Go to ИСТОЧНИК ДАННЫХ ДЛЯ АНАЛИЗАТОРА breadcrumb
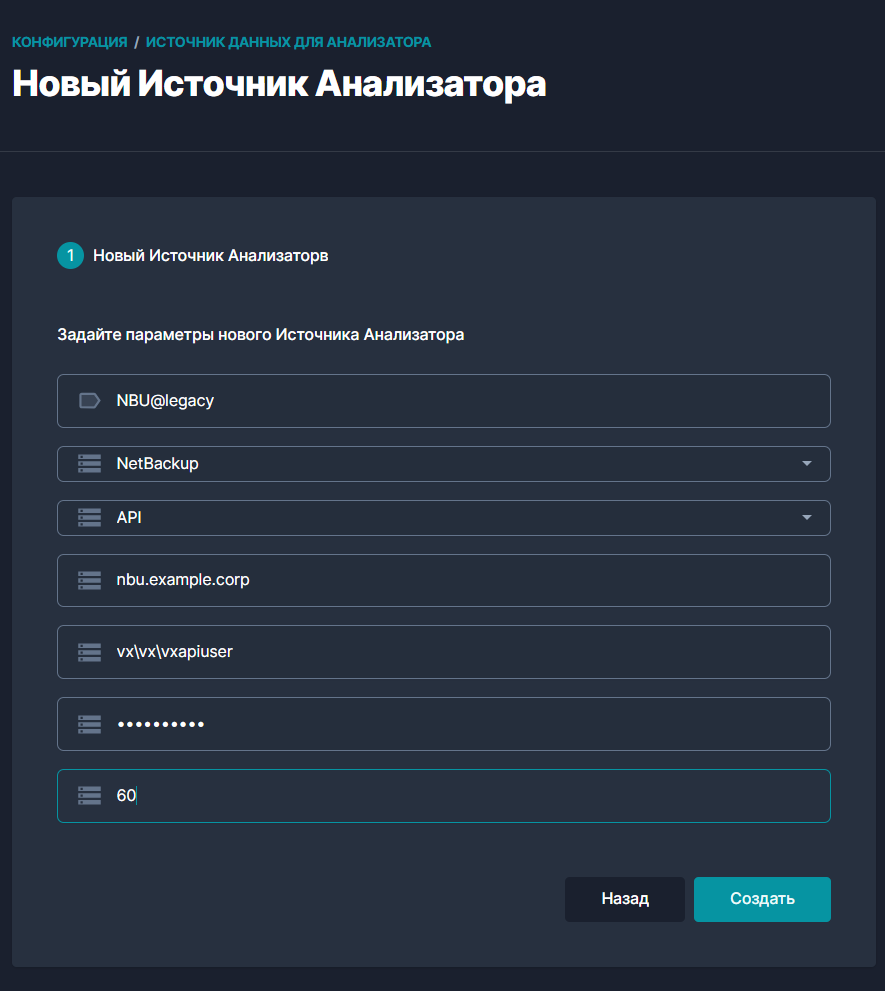The height and width of the screenshot is (991, 885). (288, 42)
